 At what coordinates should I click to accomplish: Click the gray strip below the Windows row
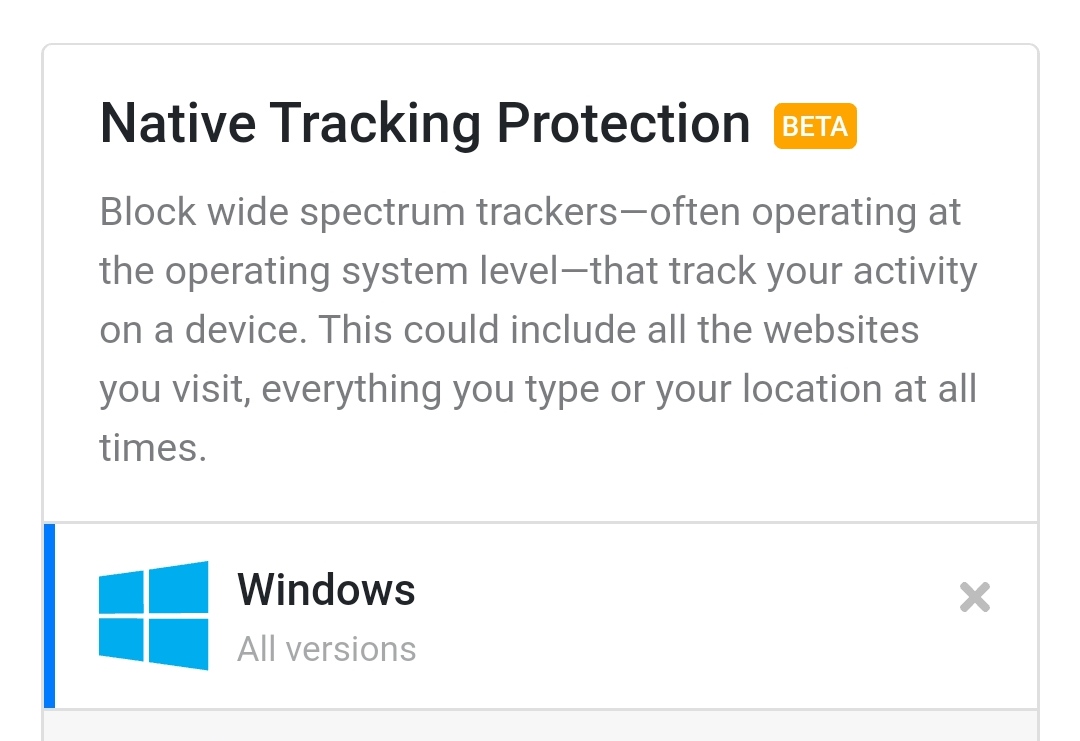pos(540,726)
